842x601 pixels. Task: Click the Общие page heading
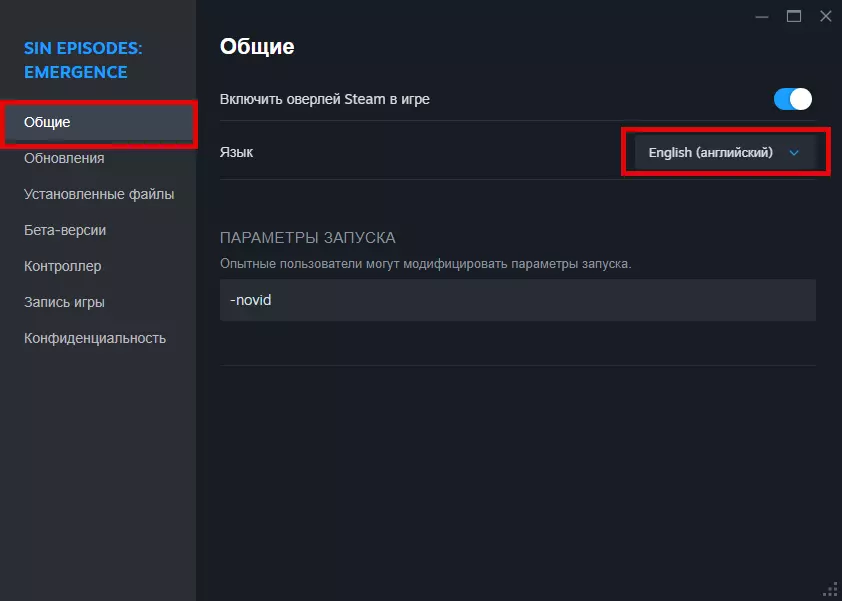[x=256, y=46]
